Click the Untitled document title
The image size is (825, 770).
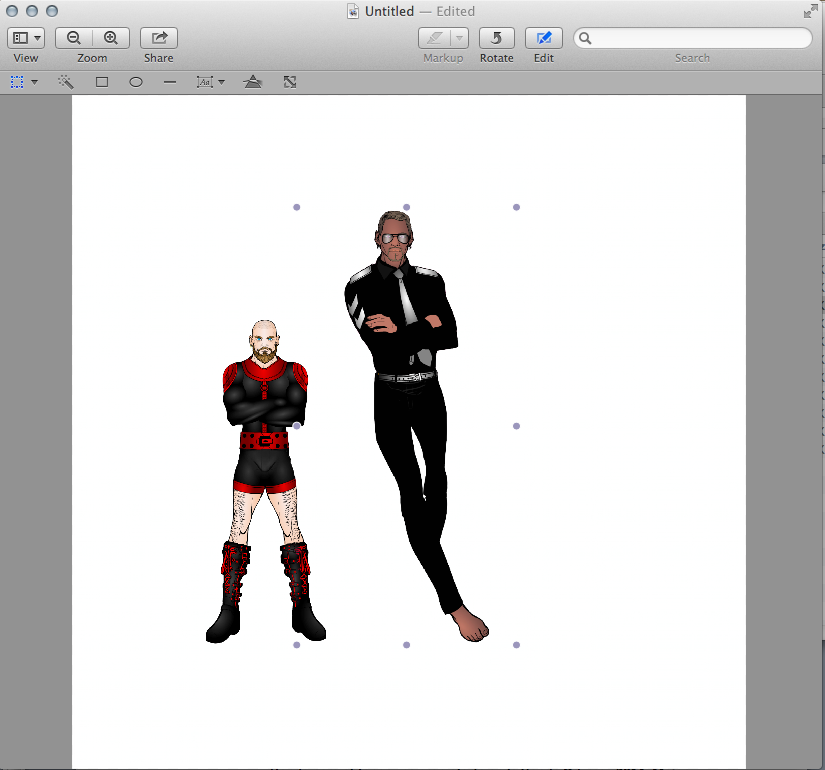click(x=390, y=12)
